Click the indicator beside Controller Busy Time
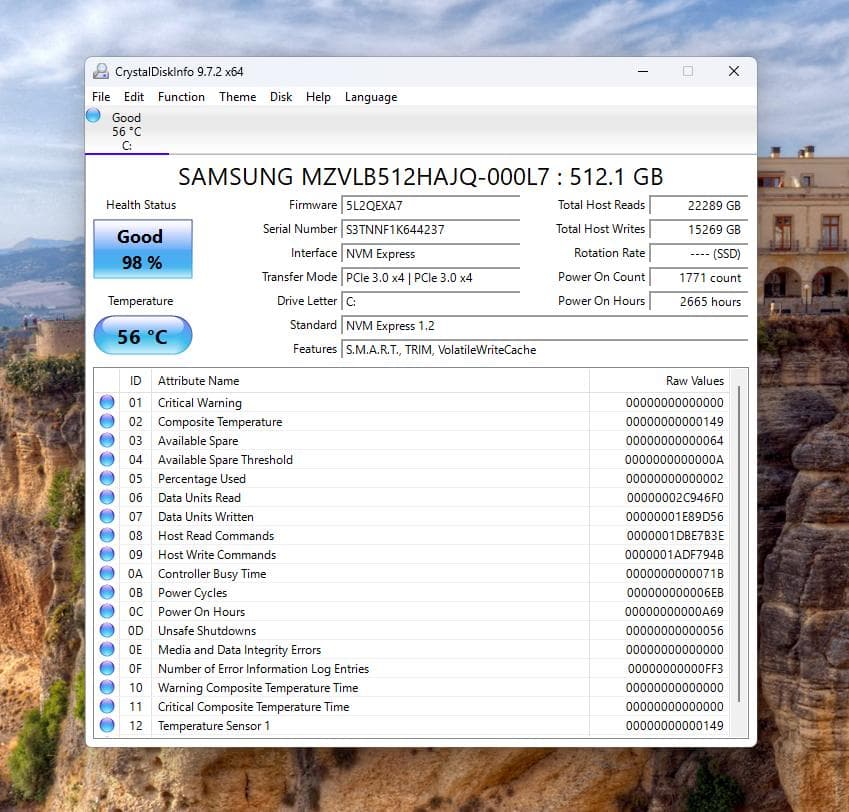The image size is (849, 812). [x=108, y=573]
